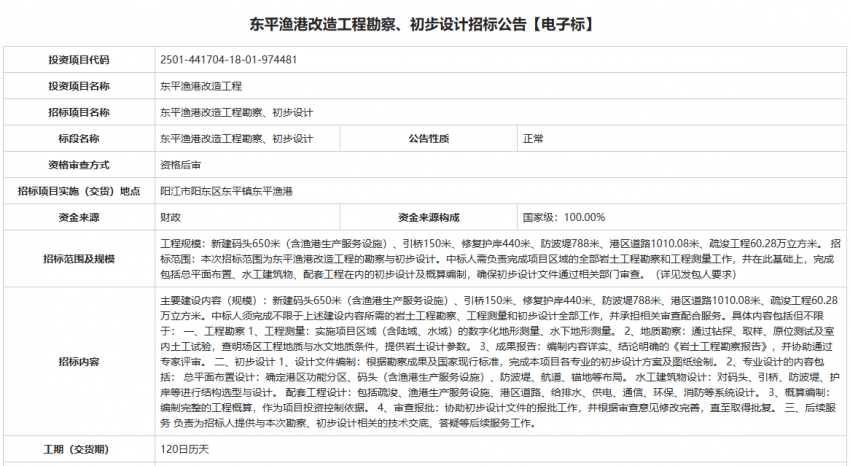This screenshot has width=850, height=466.
Task: Select the location 阳江市阳东区东平镇东平渔港
Action: pyautogui.click(x=226, y=191)
